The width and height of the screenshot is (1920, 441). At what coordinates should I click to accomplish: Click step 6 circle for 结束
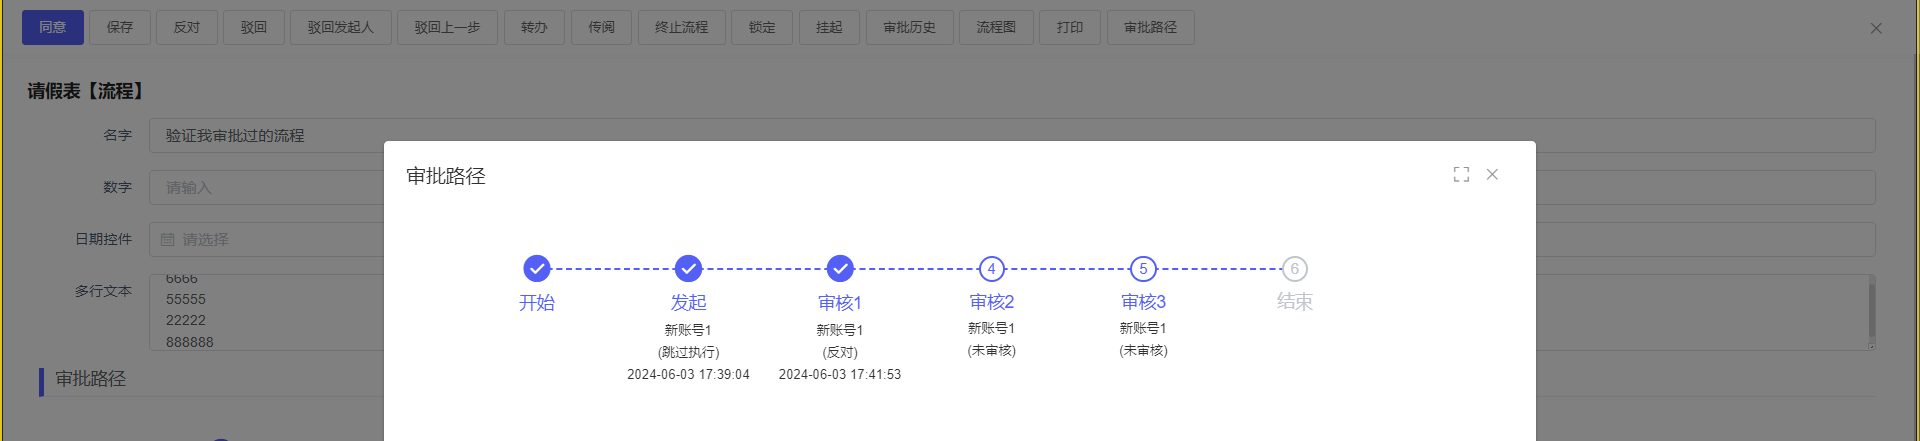[x=1294, y=269]
